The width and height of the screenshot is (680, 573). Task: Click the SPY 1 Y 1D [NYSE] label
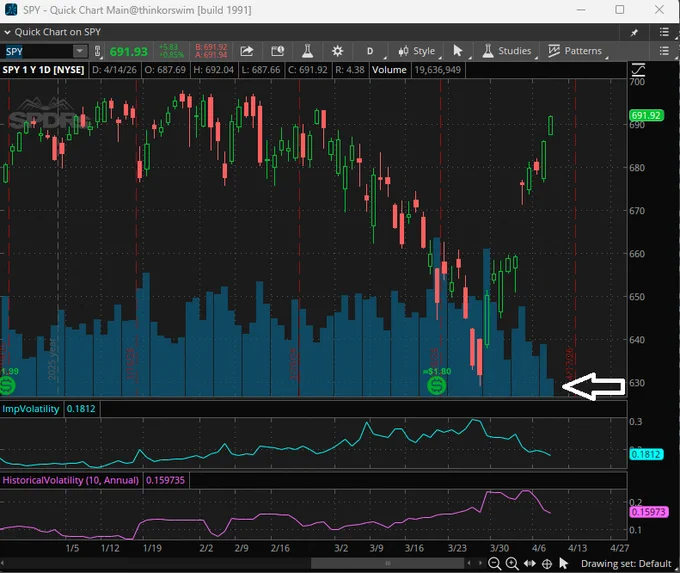pyautogui.click(x=43, y=70)
